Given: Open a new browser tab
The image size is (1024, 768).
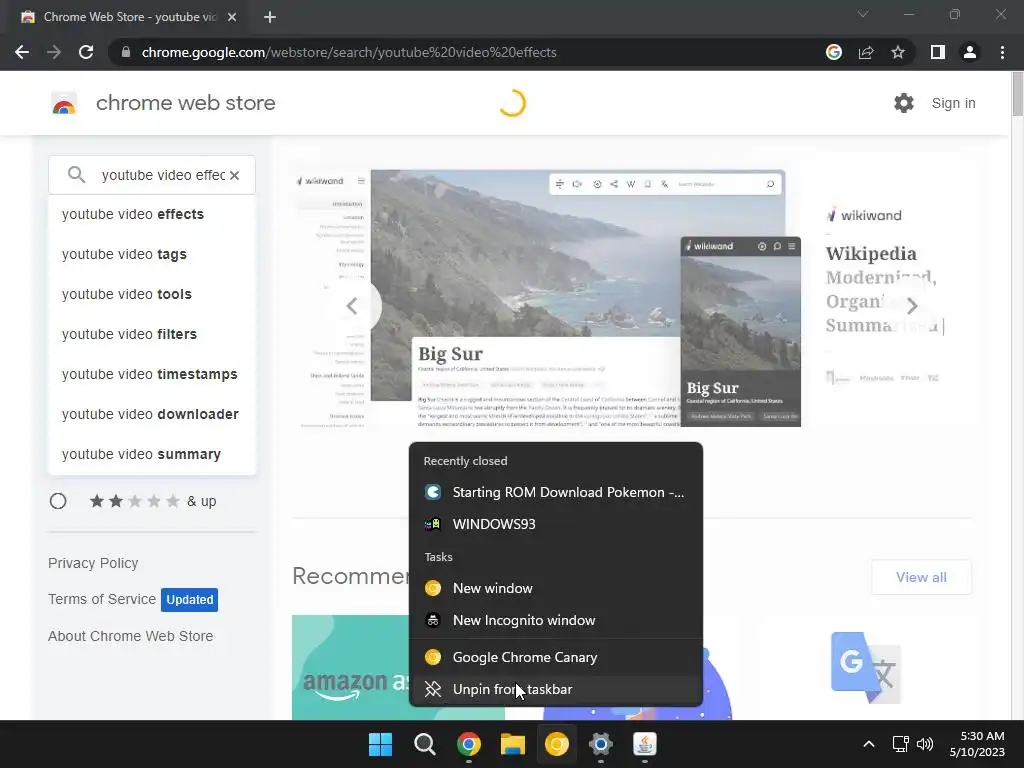Looking at the screenshot, I should [270, 17].
